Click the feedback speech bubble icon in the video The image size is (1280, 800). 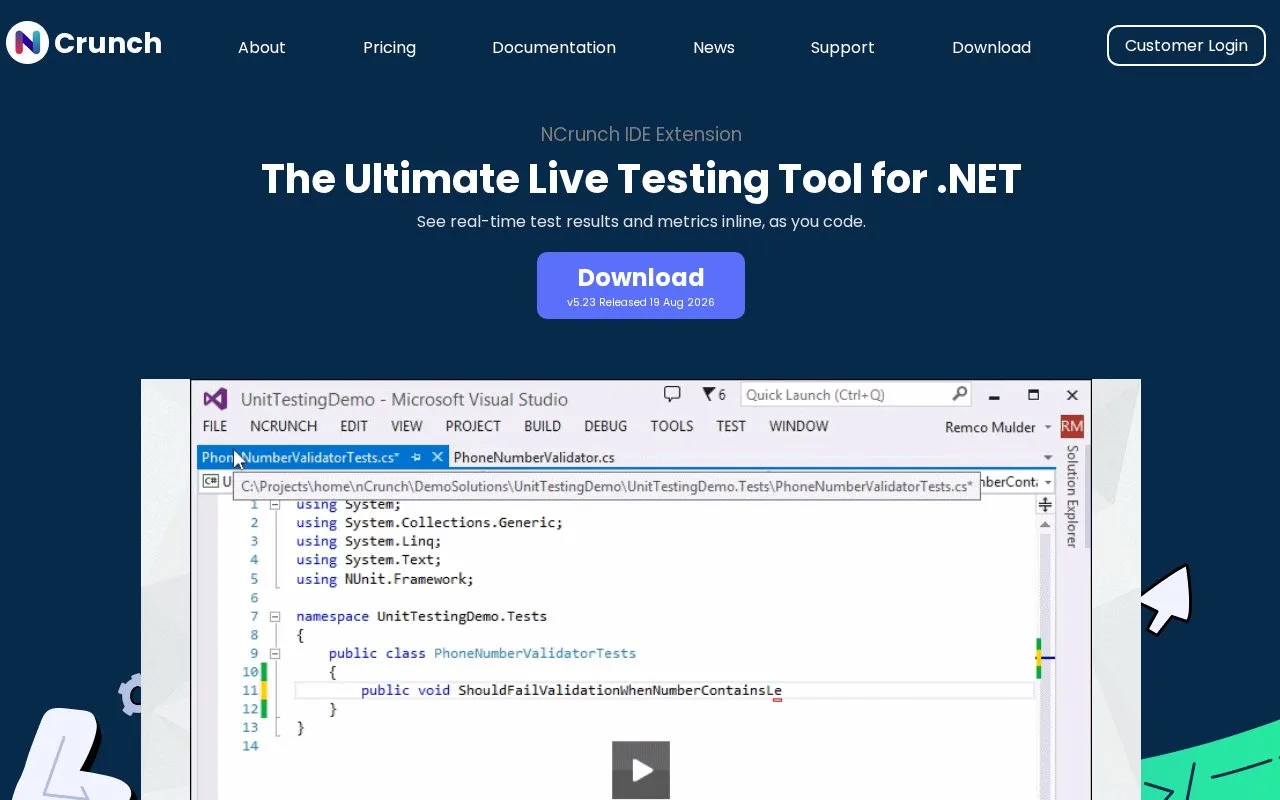tap(672, 394)
